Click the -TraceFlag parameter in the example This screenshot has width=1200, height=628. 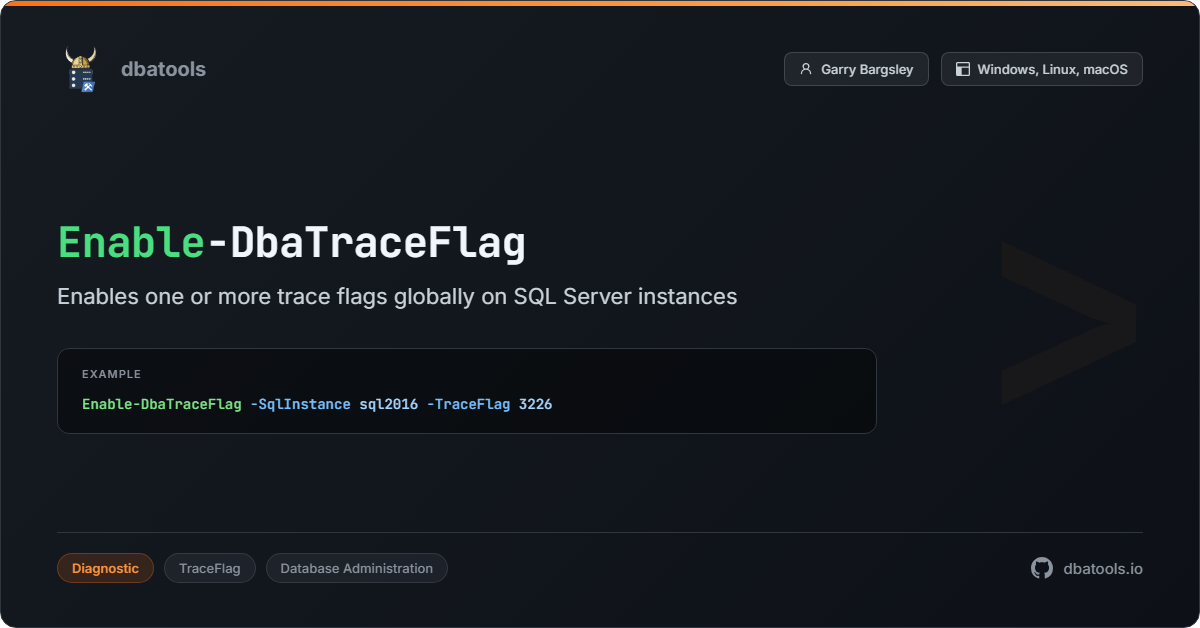tap(468, 404)
